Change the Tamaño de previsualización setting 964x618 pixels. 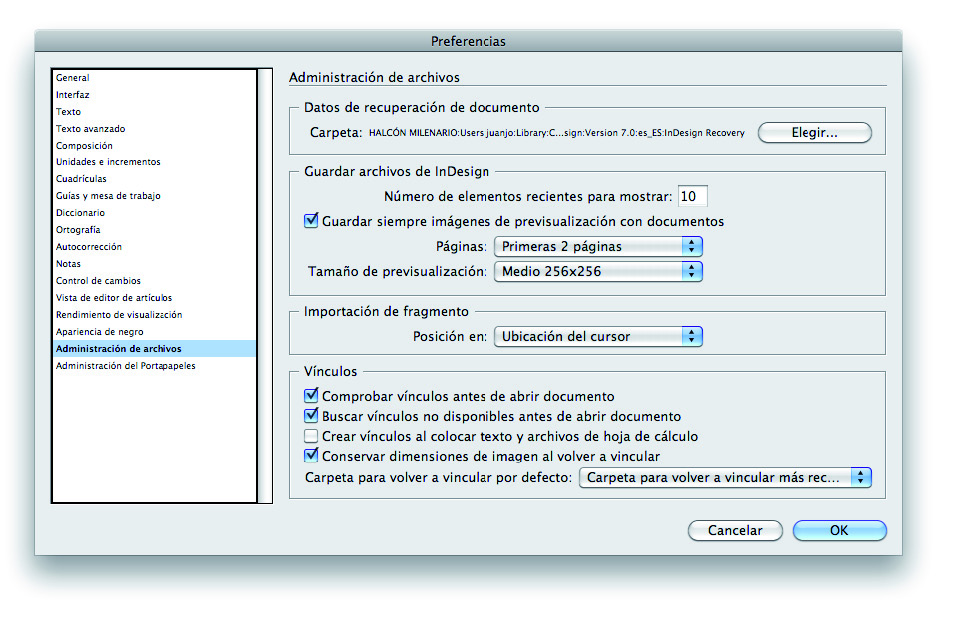598,271
